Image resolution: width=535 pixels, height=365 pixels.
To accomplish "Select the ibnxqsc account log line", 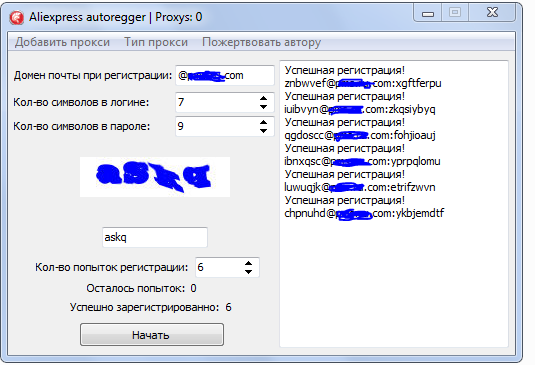I will pyautogui.click(x=362, y=161).
